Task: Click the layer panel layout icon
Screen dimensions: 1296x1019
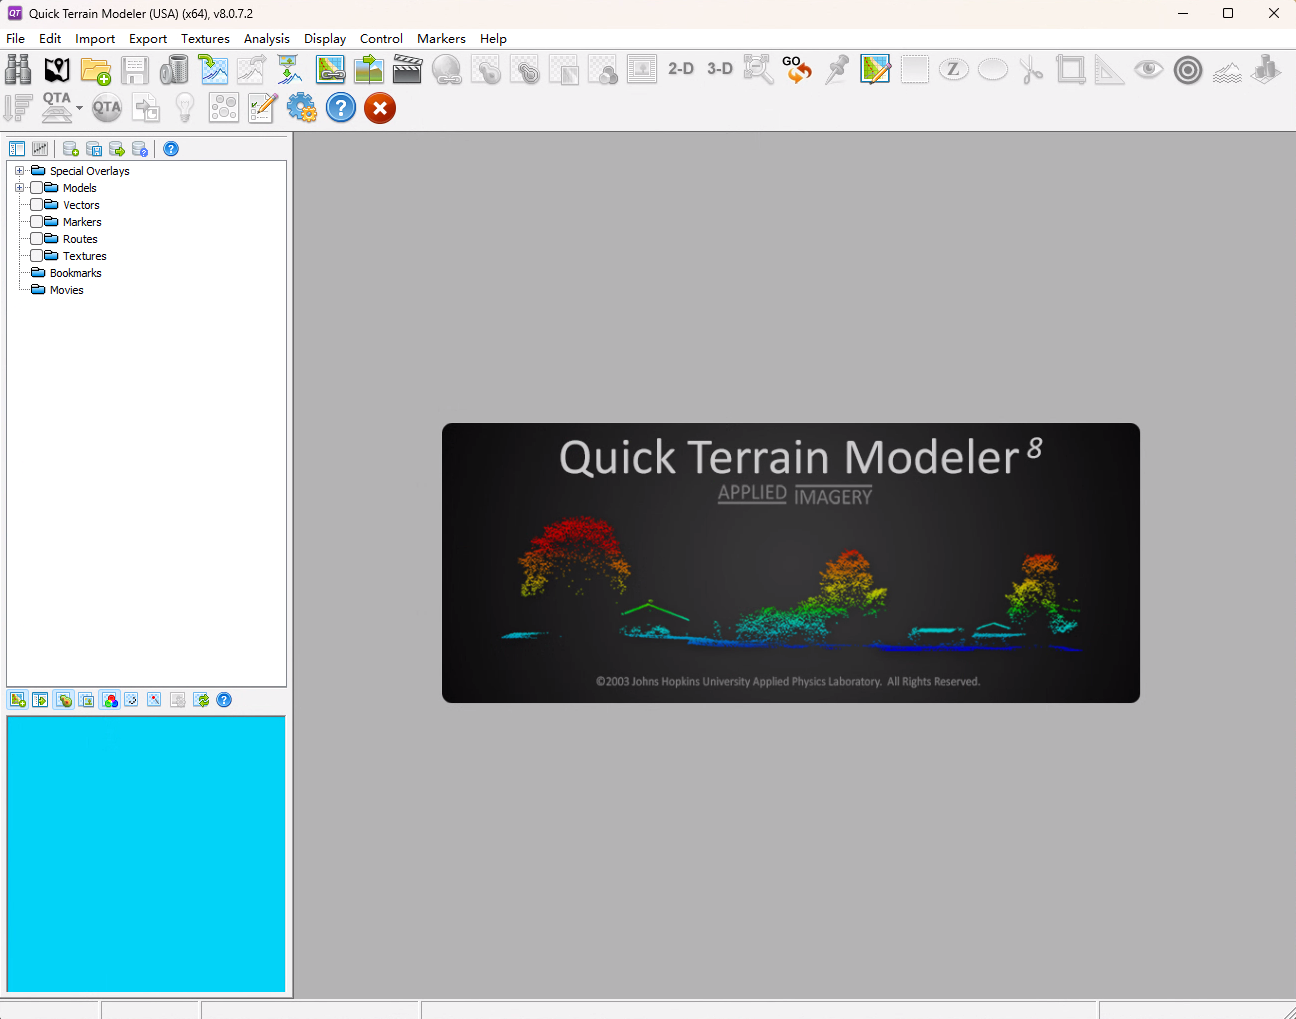Action: point(17,149)
